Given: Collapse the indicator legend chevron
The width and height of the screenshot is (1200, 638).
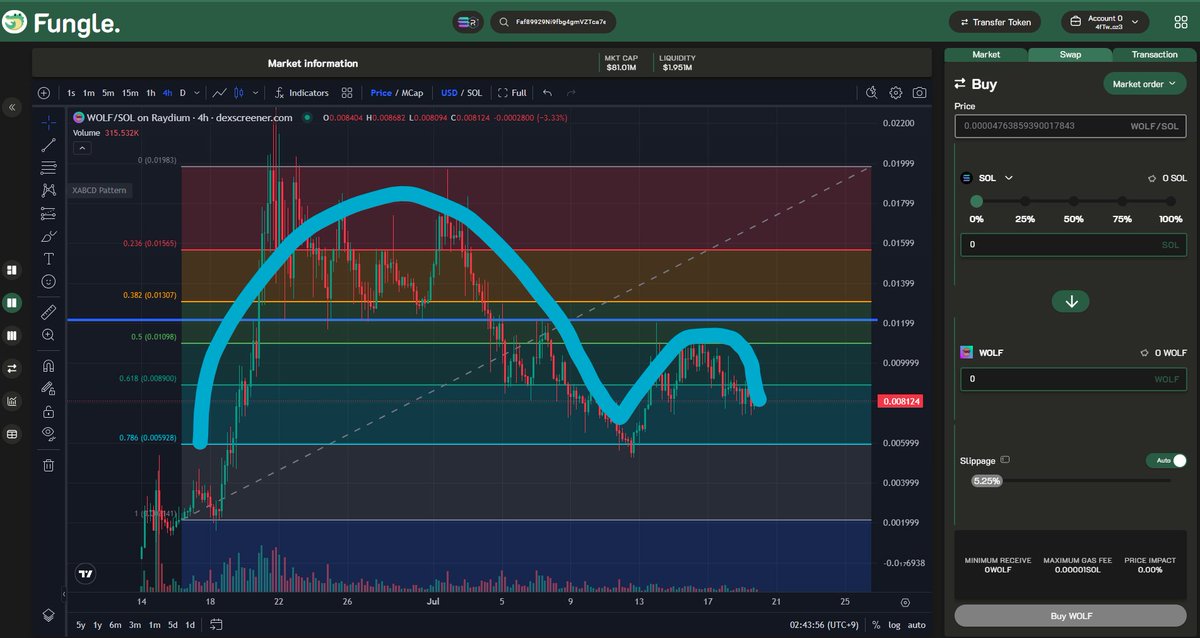Looking at the screenshot, I should pos(82,148).
